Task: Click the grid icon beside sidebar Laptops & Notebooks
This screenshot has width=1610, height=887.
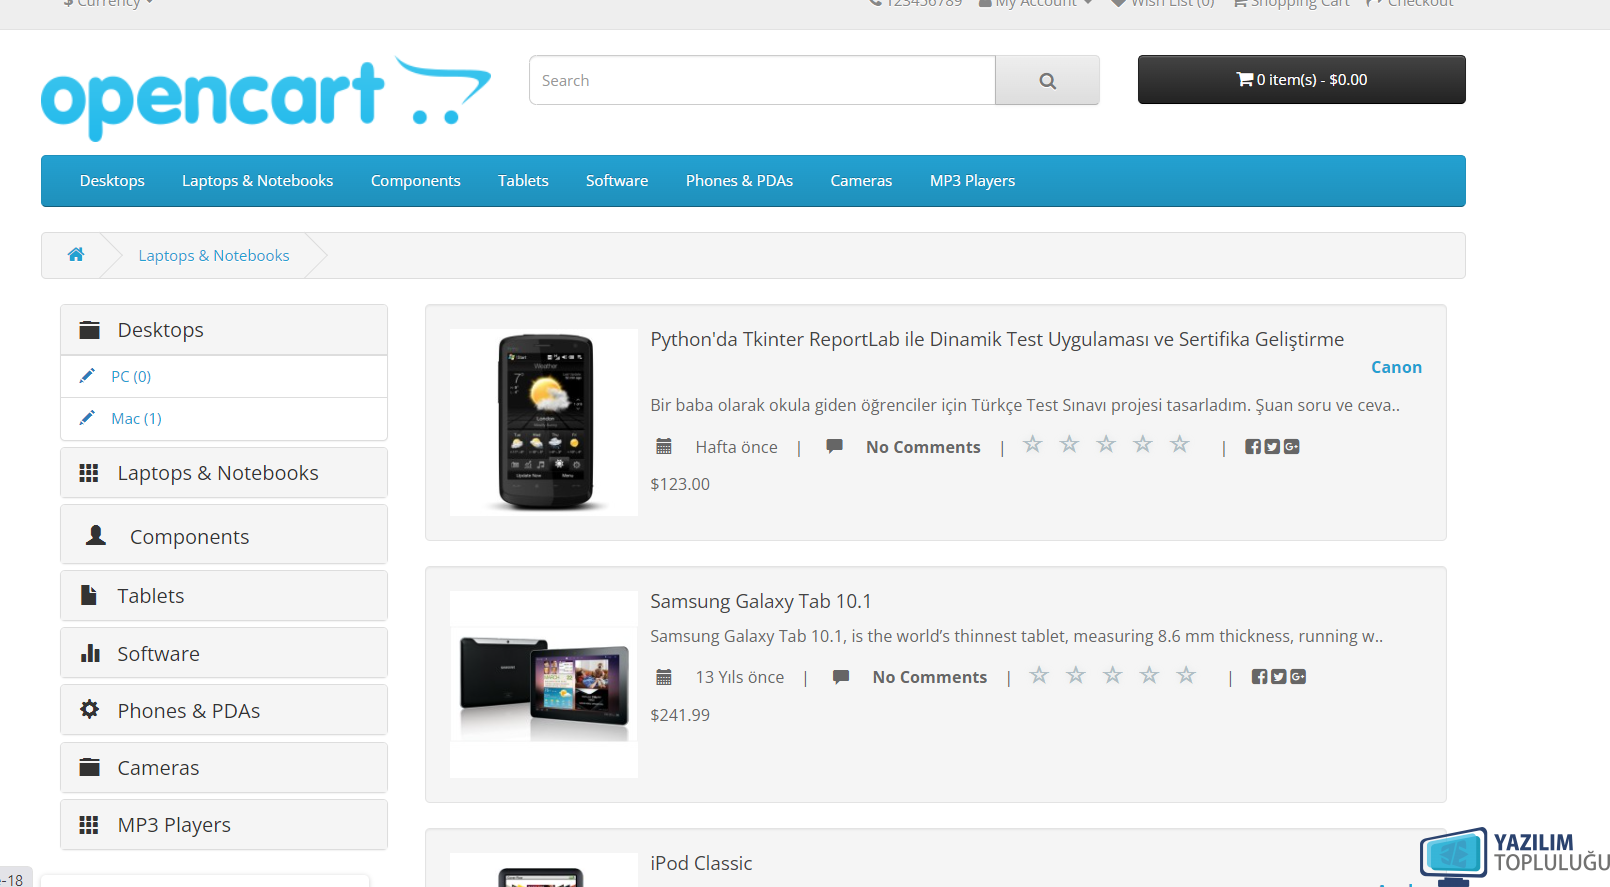Action: [x=89, y=473]
